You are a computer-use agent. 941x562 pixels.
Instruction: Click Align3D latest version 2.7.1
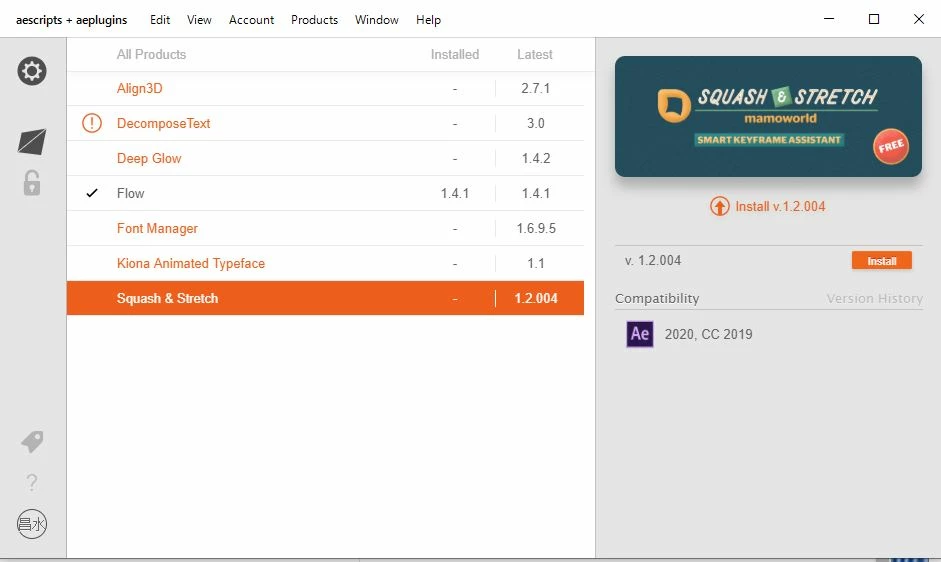pos(535,88)
